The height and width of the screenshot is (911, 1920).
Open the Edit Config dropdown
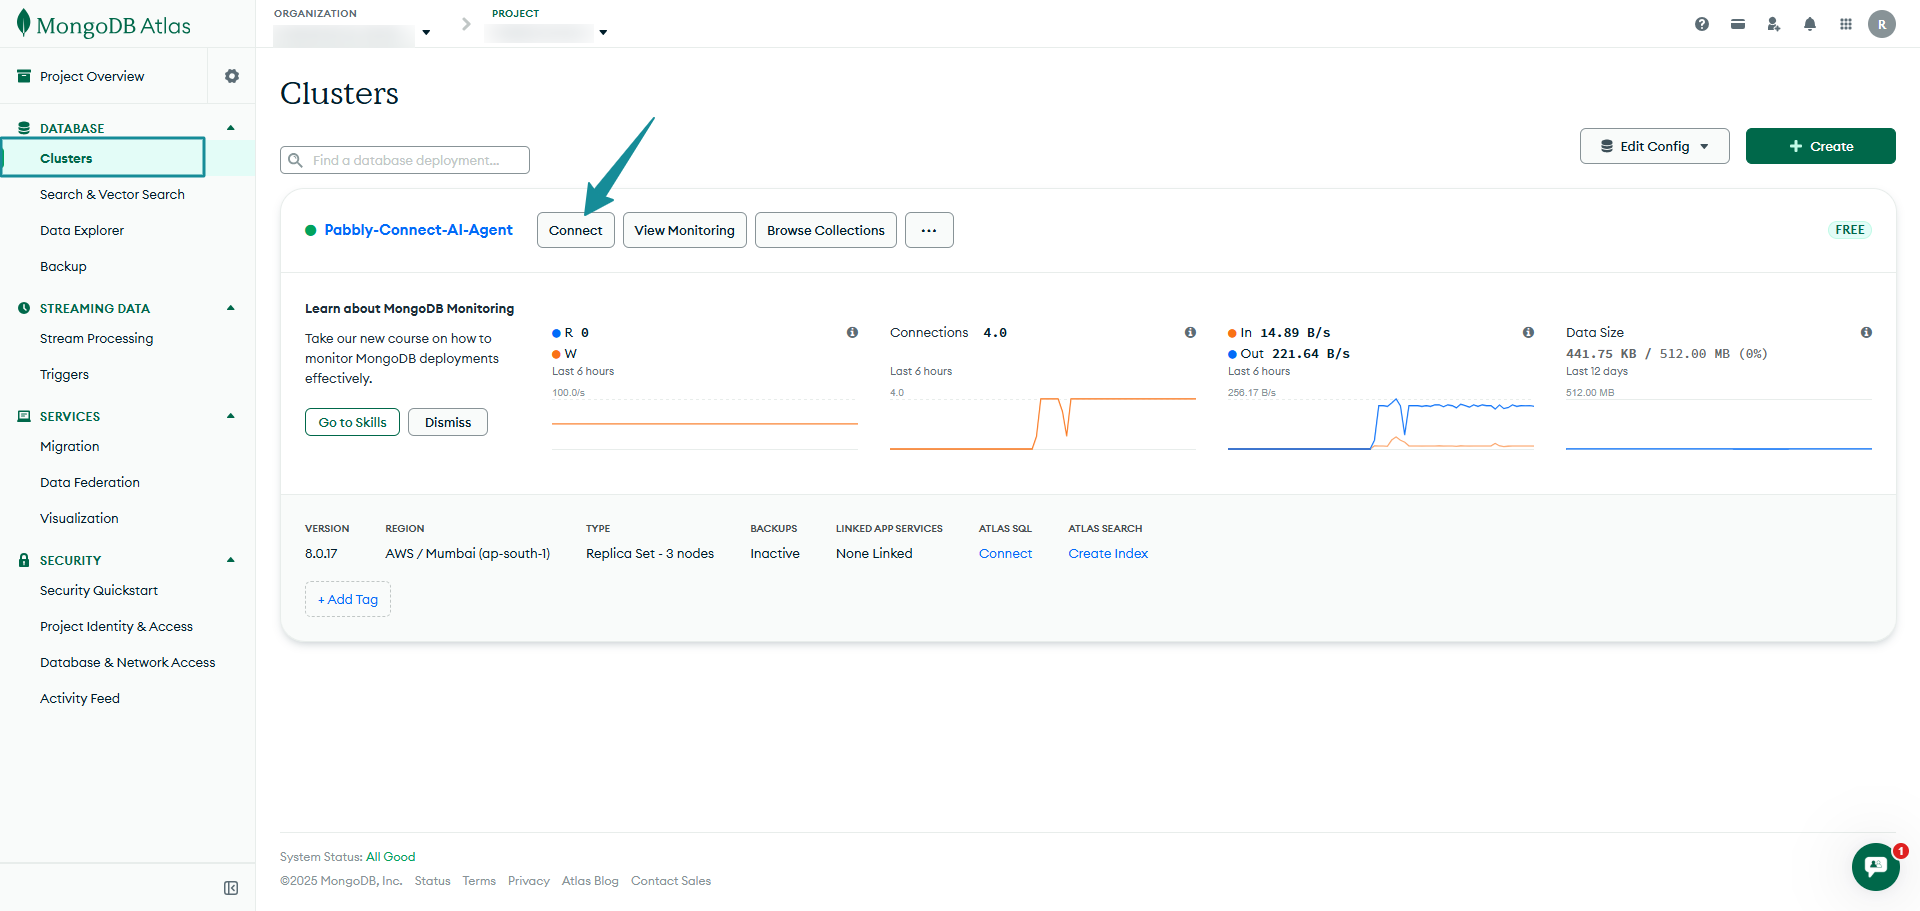1654,146
